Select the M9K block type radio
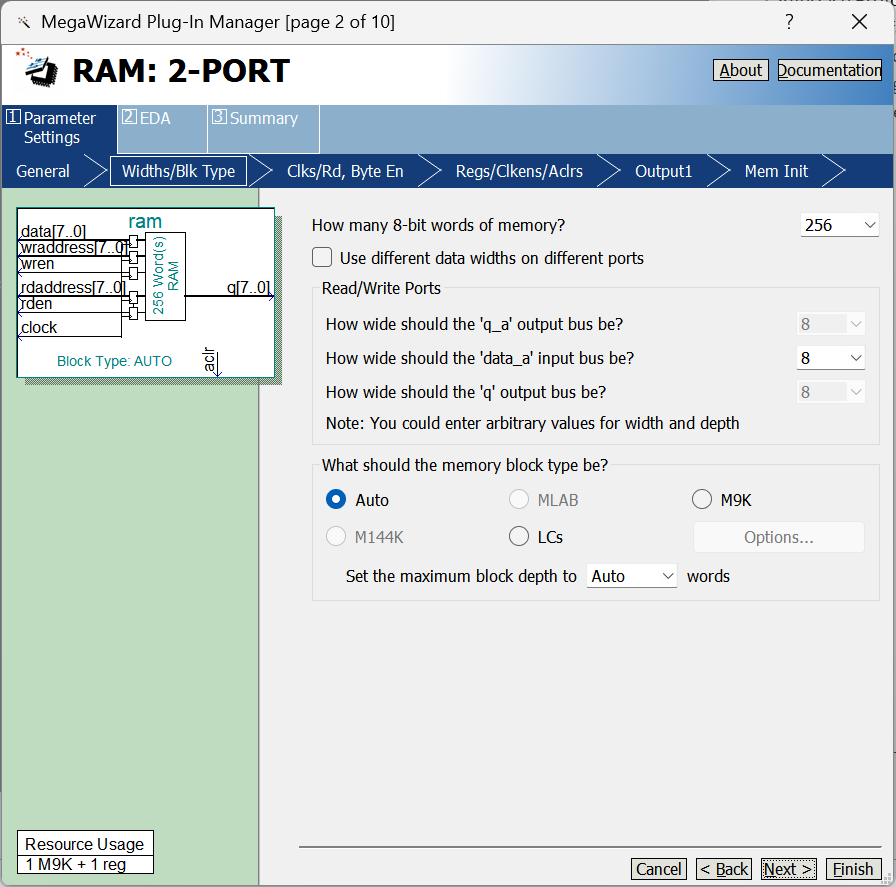Image resolution: width=896 pixels, height=887 pixels. click(702, 499)
